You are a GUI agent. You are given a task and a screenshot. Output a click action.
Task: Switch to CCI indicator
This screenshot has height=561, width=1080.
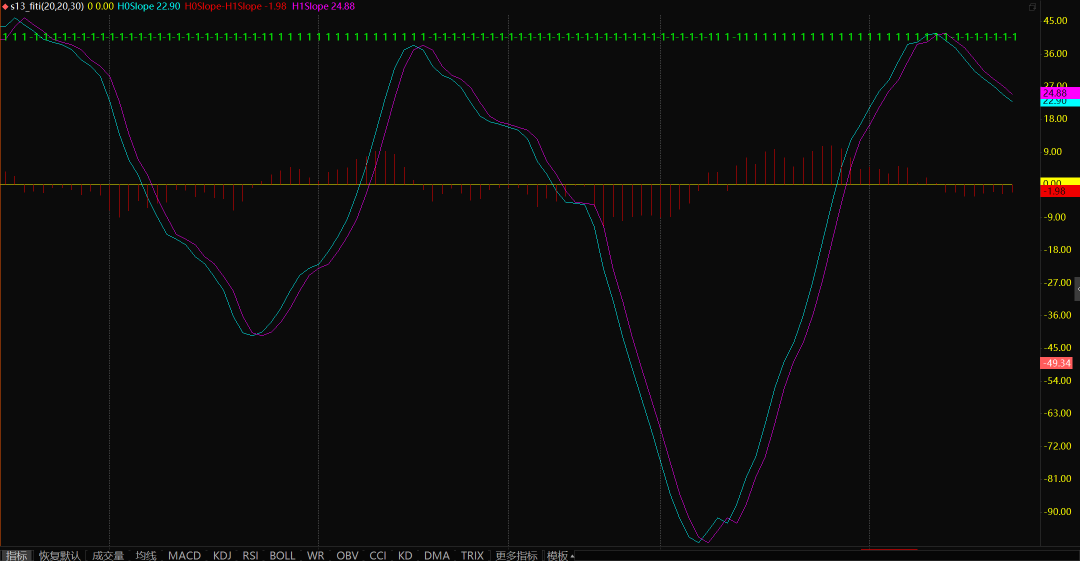point(378,555)
